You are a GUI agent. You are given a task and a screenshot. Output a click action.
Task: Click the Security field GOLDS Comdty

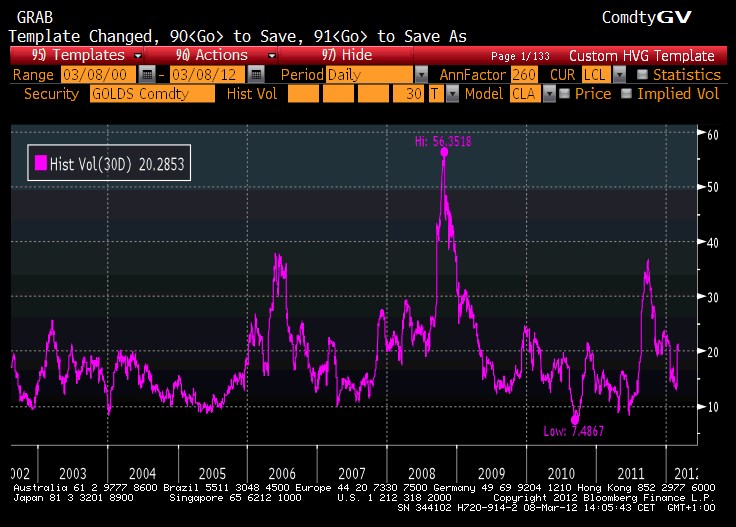pos(152,94)
